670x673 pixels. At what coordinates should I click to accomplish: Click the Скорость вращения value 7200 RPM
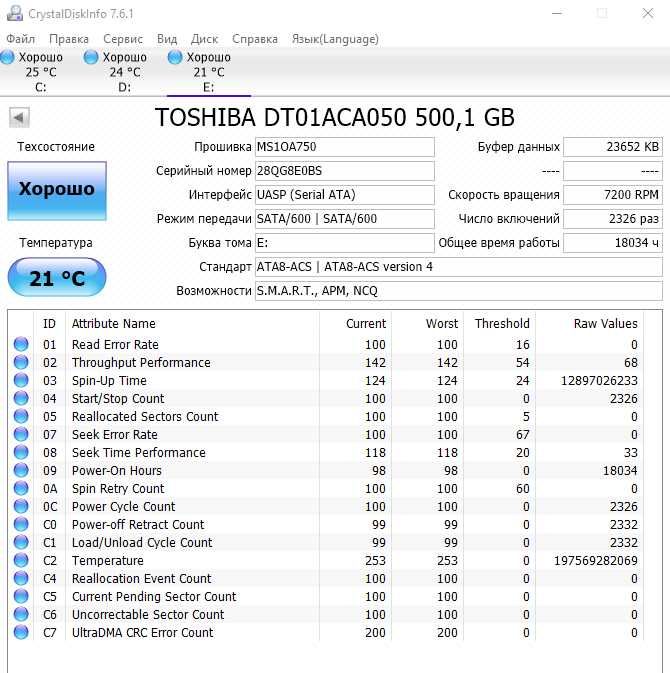pyautogui.click(x=613, y=195)
